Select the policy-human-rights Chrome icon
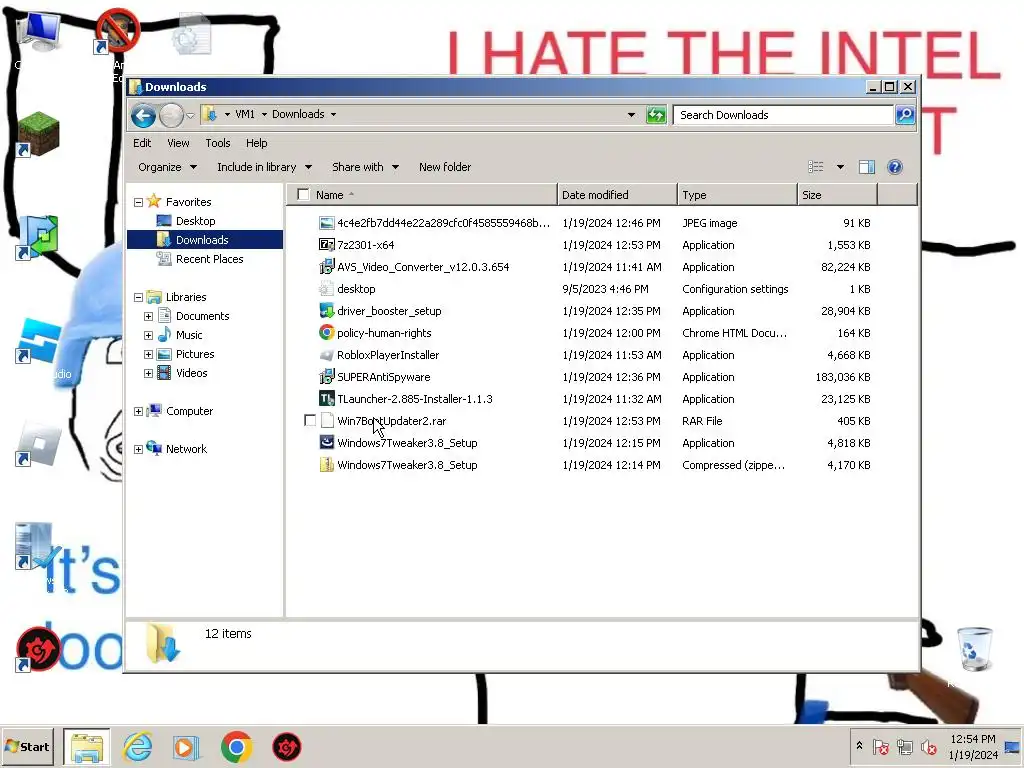The width and height of the screenshot is (1024, 768). click(x=327, y=333)
